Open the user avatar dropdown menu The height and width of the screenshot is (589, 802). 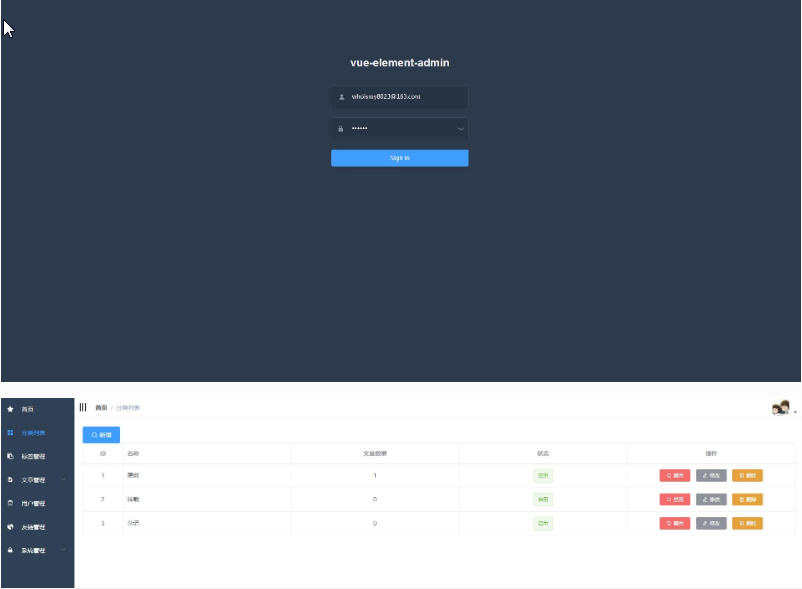click(783, 408)
